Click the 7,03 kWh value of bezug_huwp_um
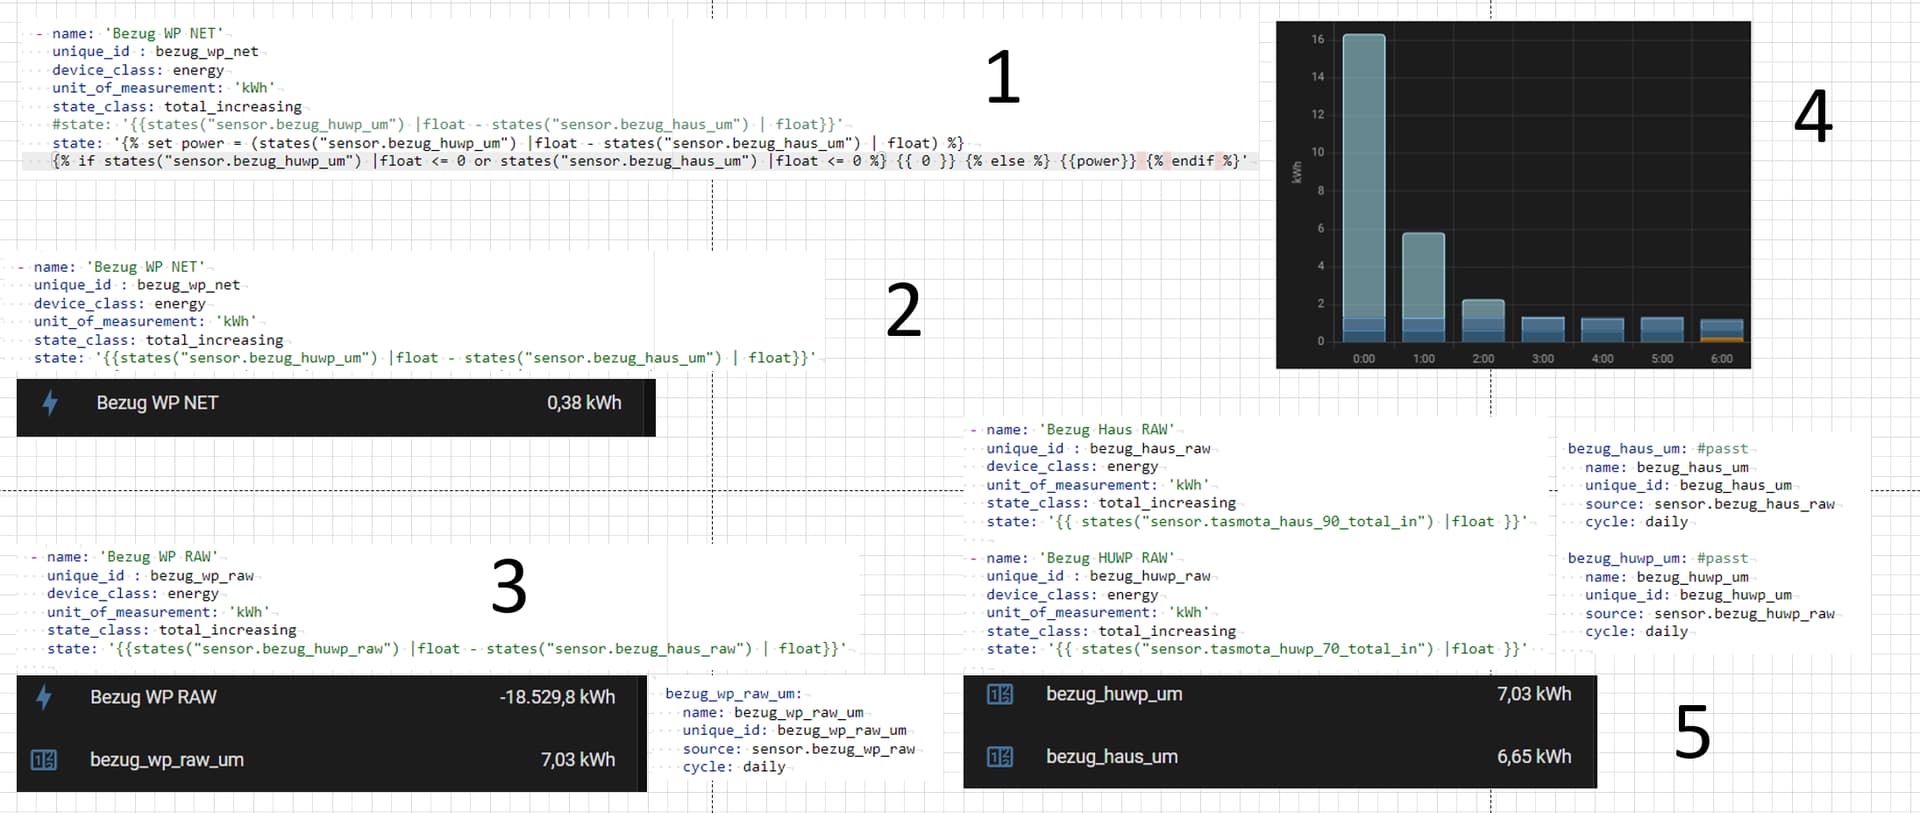This screenshot has width=1920, height=813. click(x=1533, y=694)
